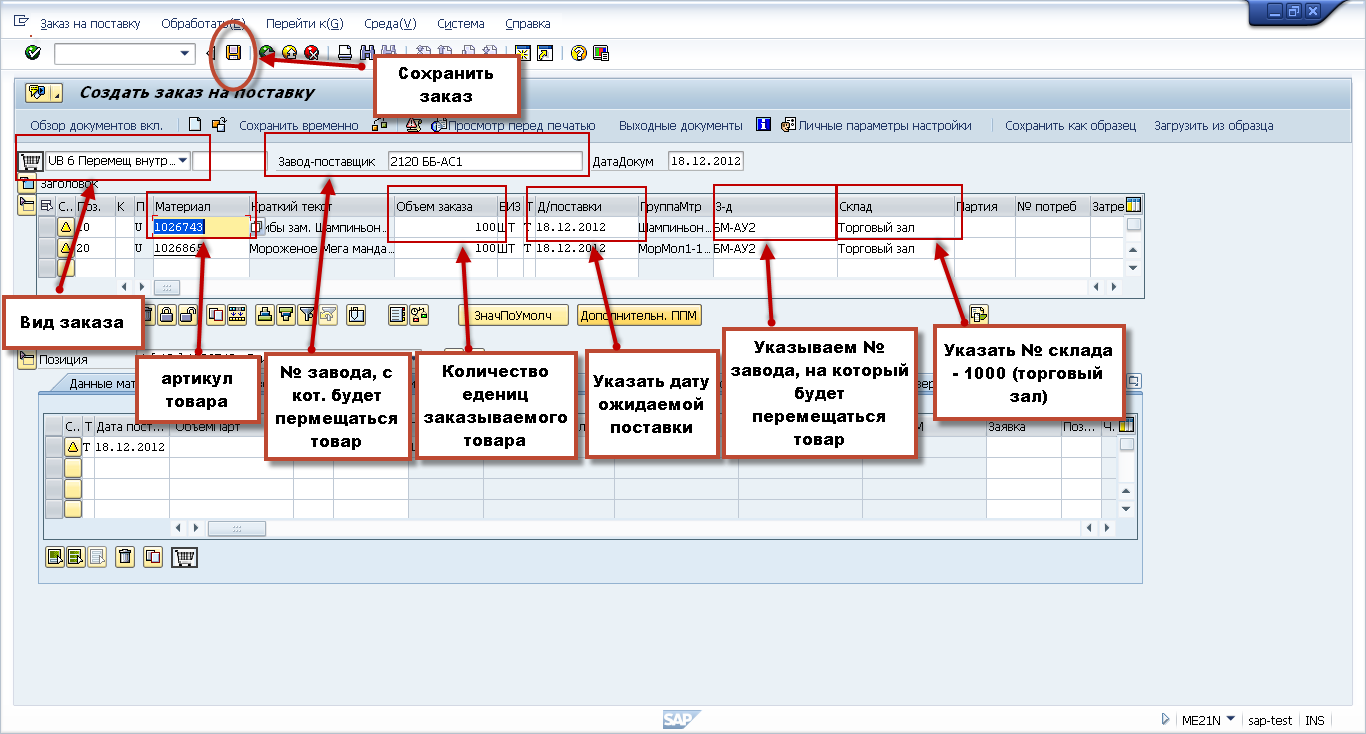Click the set filter funnel icon

tap(307, 315)
